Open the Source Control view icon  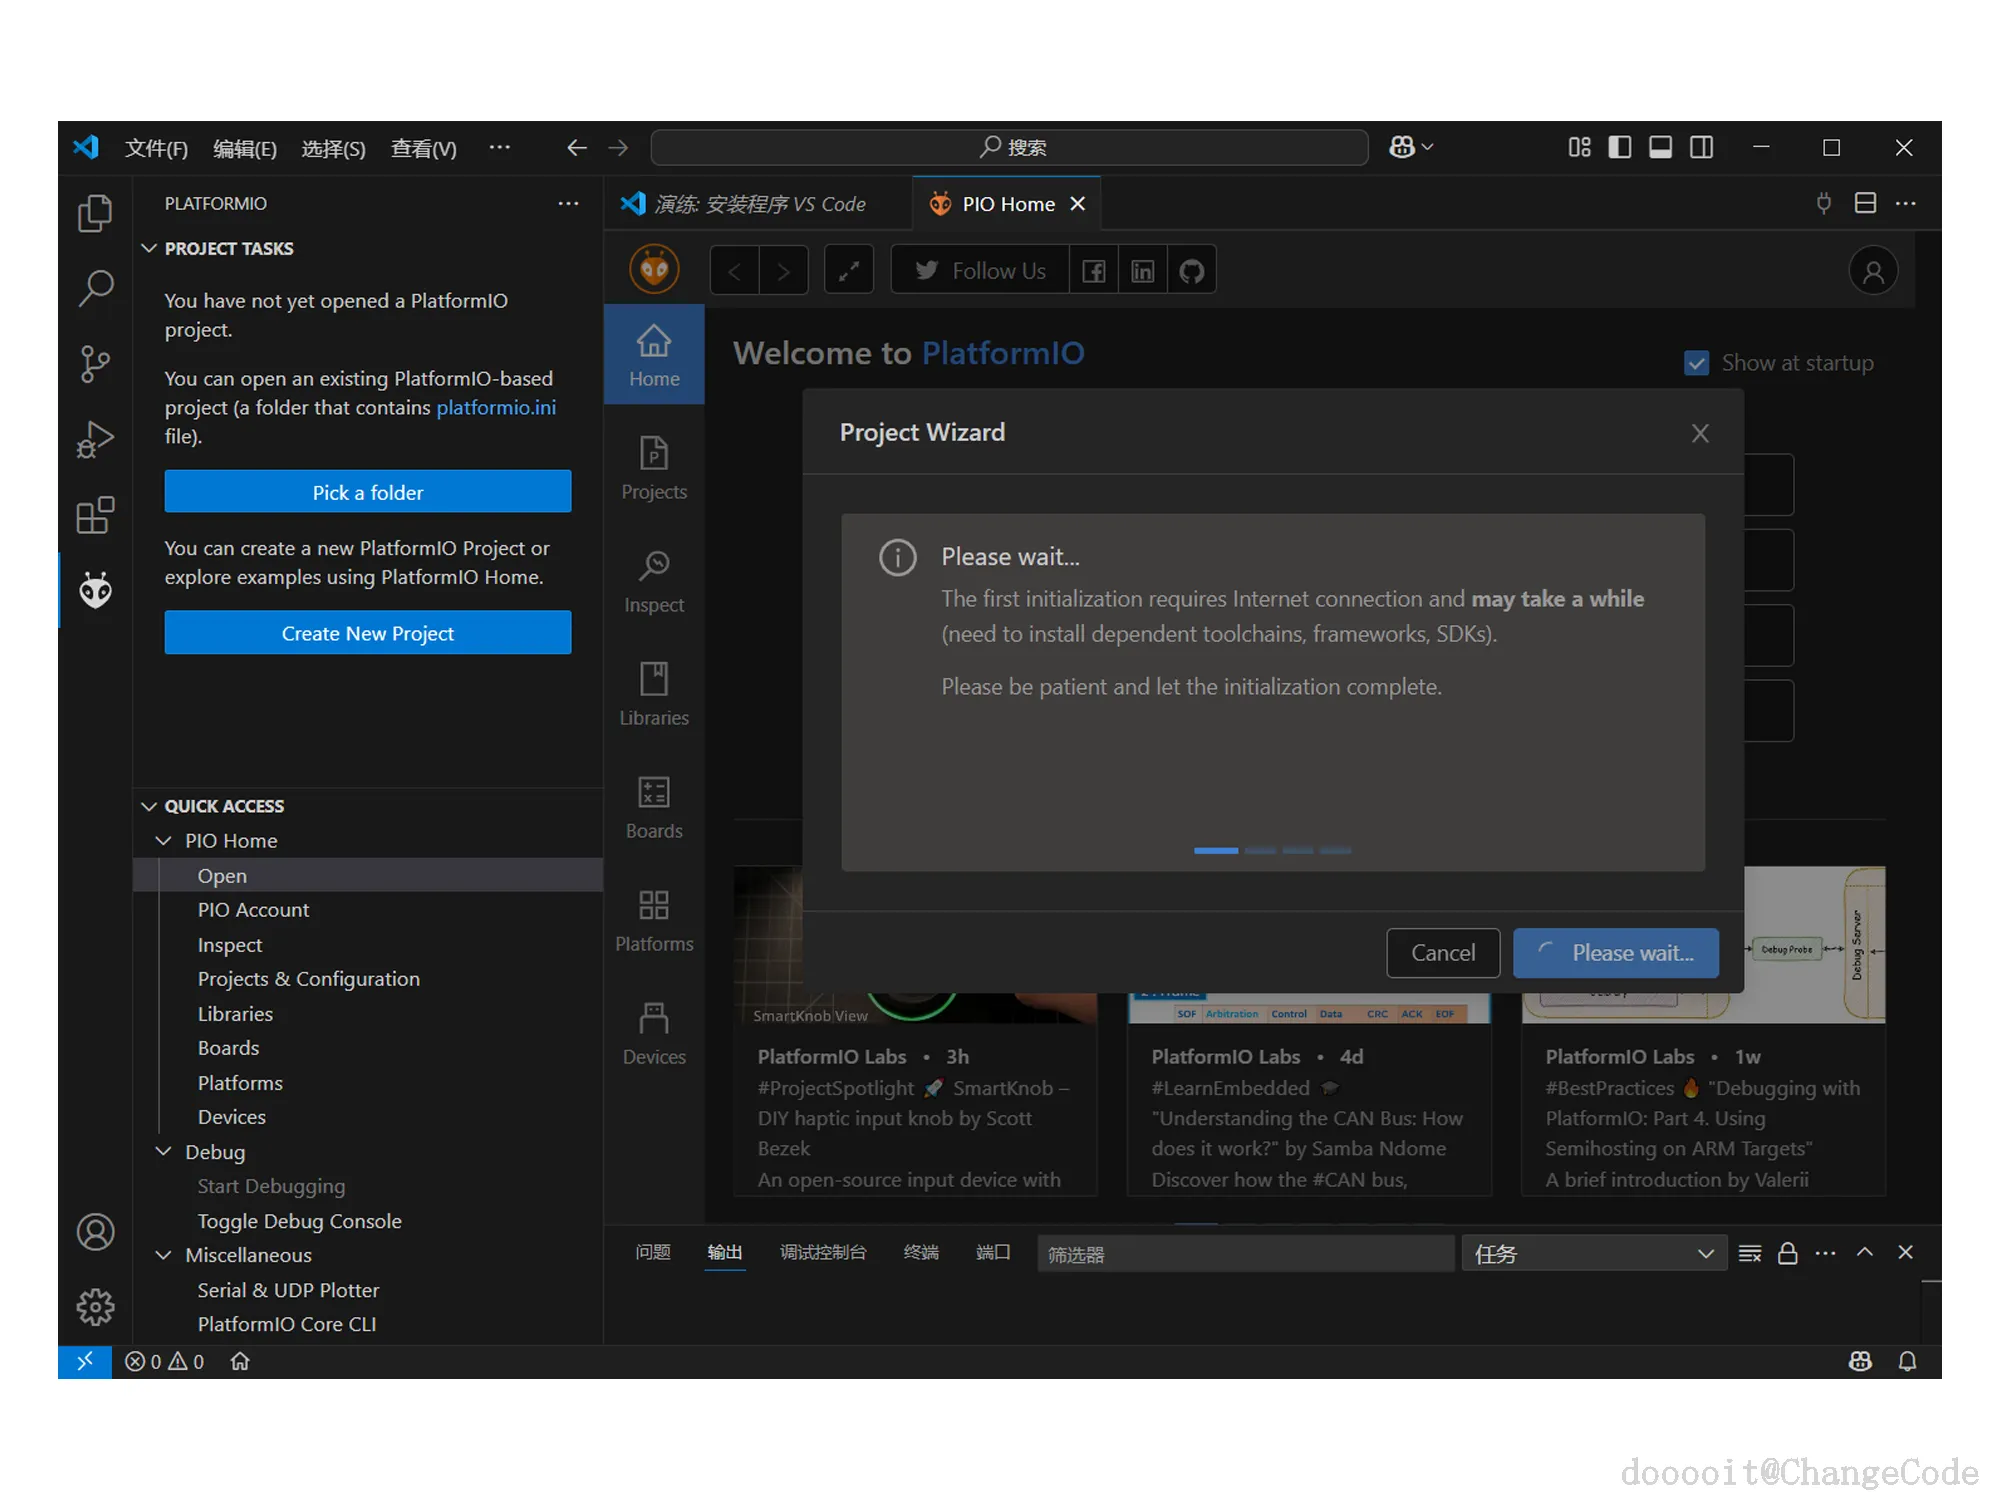pos(95,364)
